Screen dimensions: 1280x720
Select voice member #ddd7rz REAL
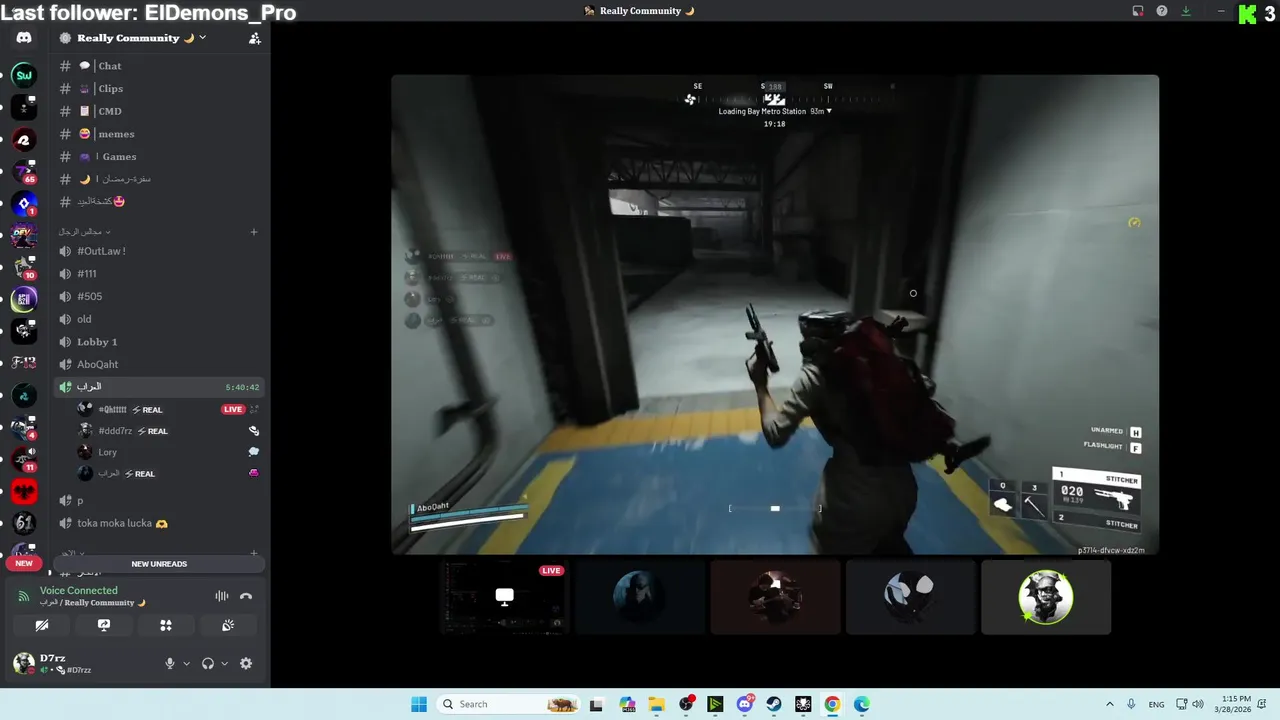click(x=168, y=431)
